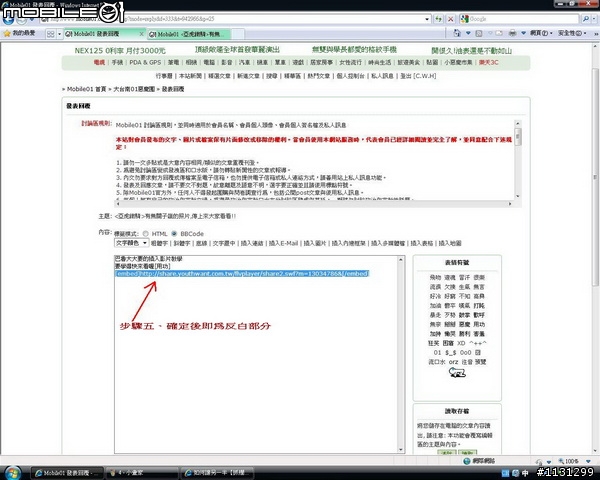Open the 網頁 Page menu dropdown
The image size is (600, 480).
[541, 33]
